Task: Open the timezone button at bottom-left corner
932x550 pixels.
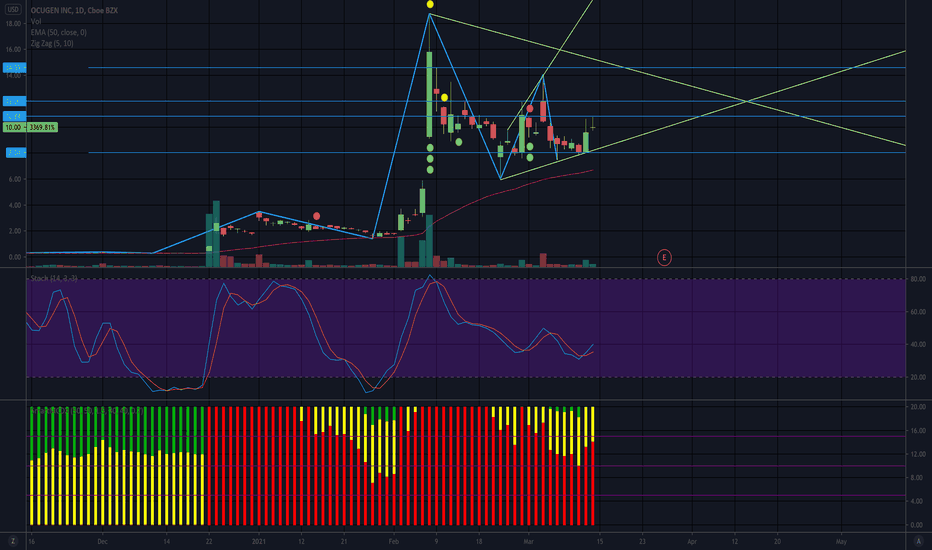Action: pyautogui.click(x=12, y=541)
